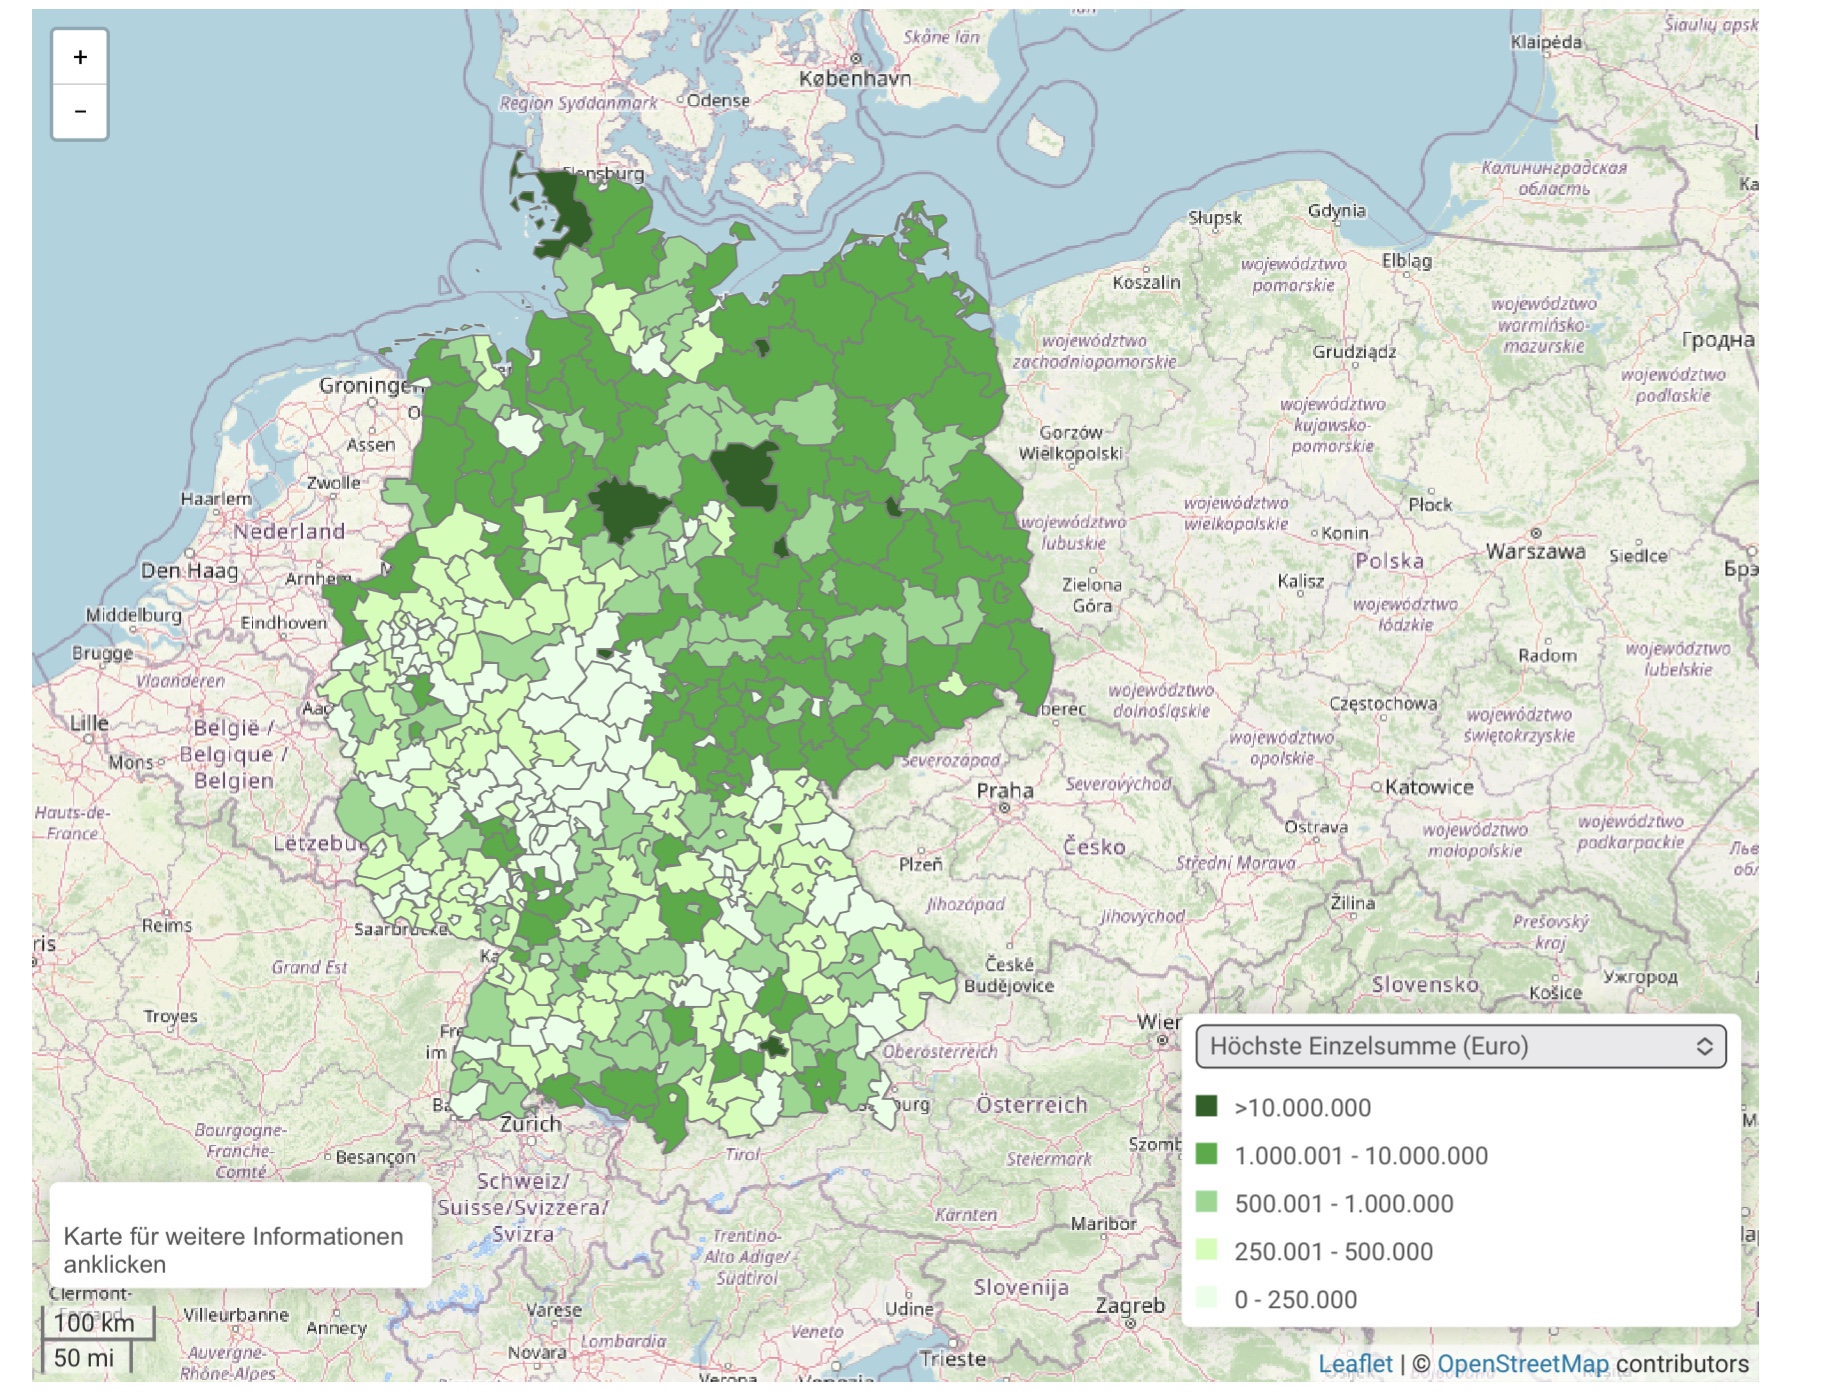1831x1393 pixels.
Task: Click the Katowice city label
Action: point(1429,787)
